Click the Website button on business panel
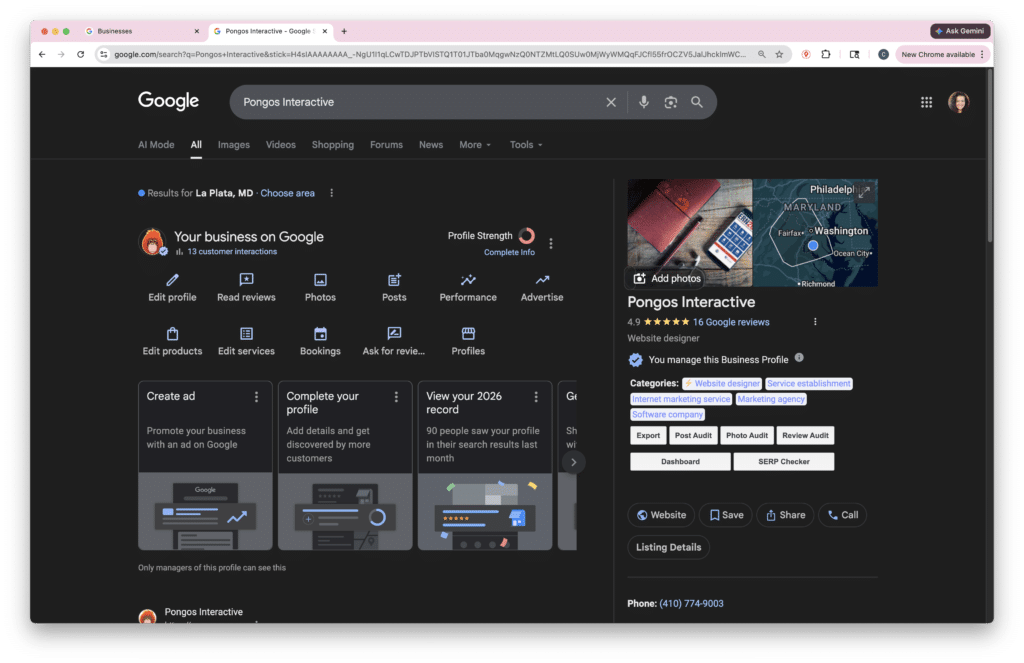Image resolution: width=1024 pixels, height=663 pixels. coord(660,514)
